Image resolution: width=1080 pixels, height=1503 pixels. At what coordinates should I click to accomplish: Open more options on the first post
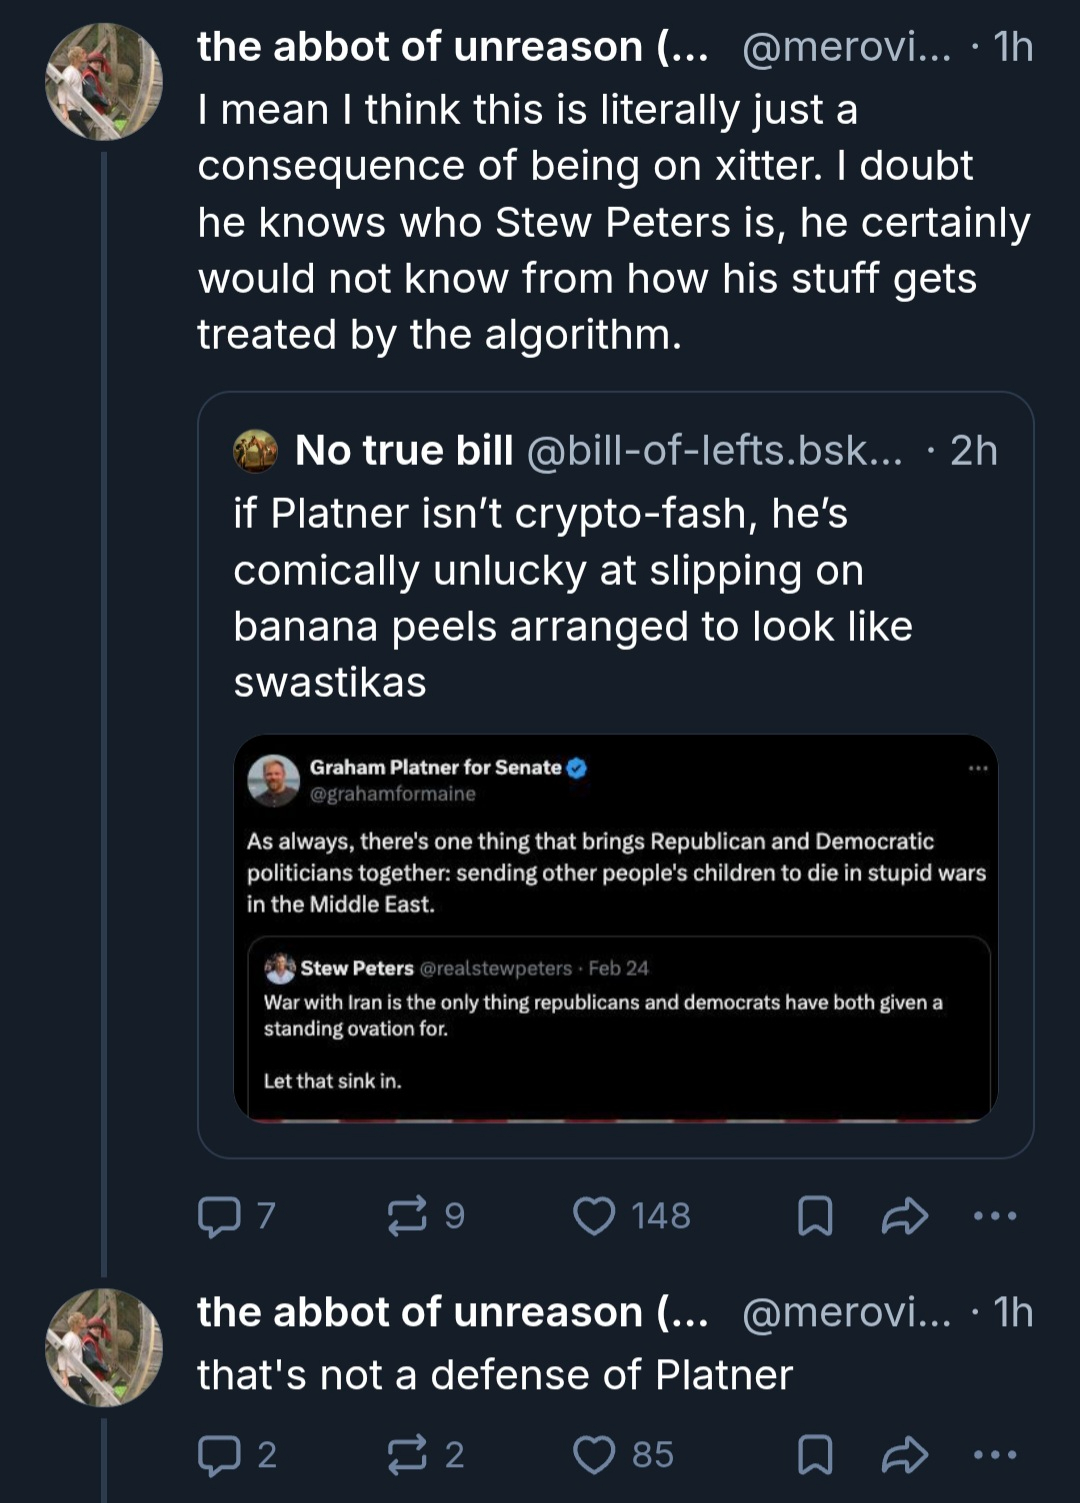(x=995, y=1216)
